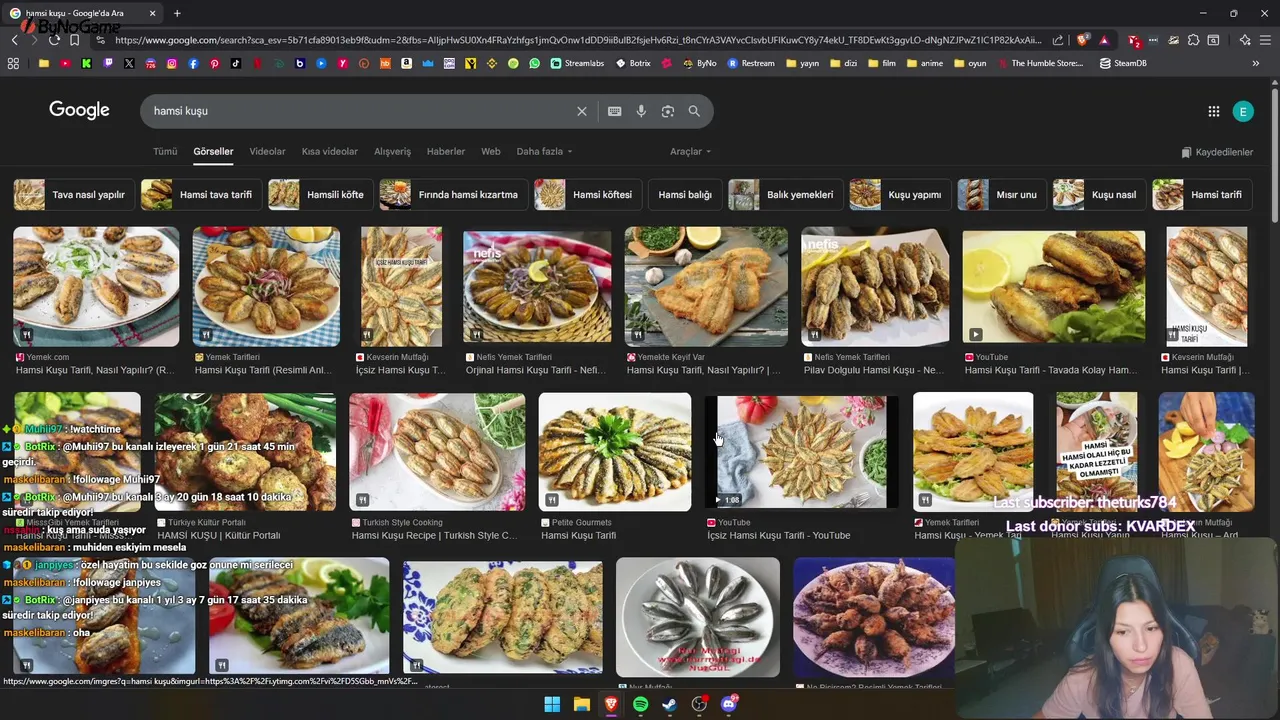The height and width of the screenshot is (720, 1280).
Task: Switch to the 'Kısa videolar' tab
Action: click(330, 152)
